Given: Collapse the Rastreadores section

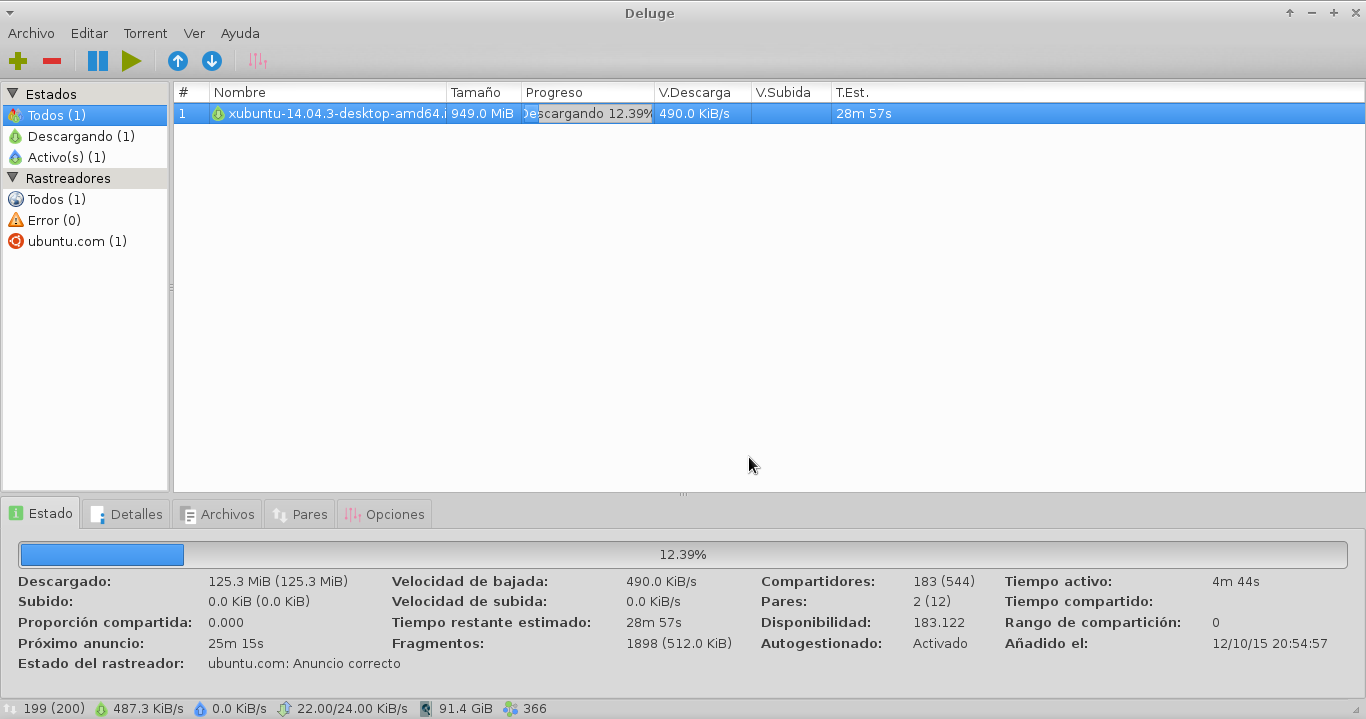Looking at the screenshot, I should [13, 178].
